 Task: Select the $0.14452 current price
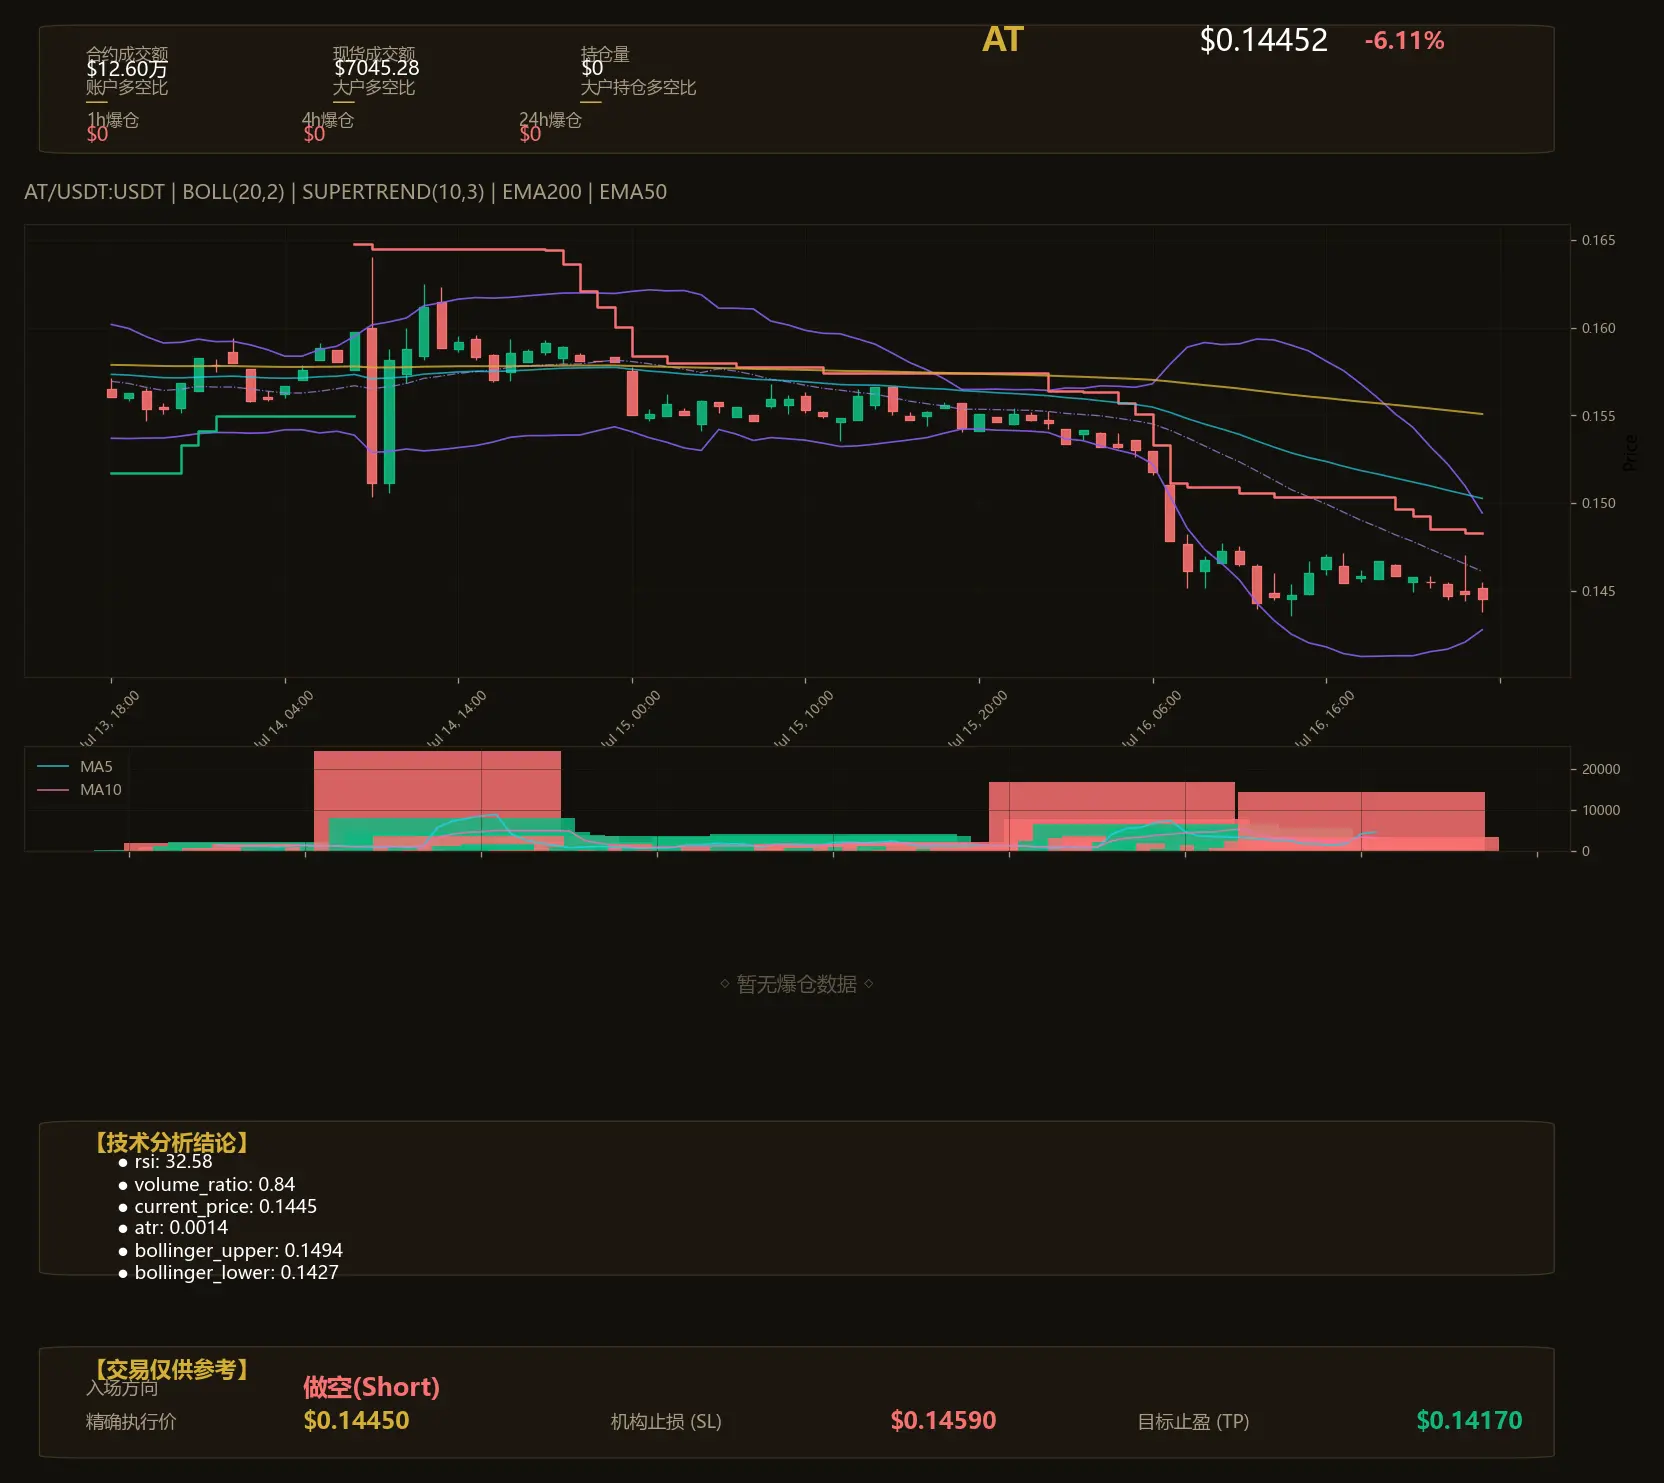pos(1263,40)
